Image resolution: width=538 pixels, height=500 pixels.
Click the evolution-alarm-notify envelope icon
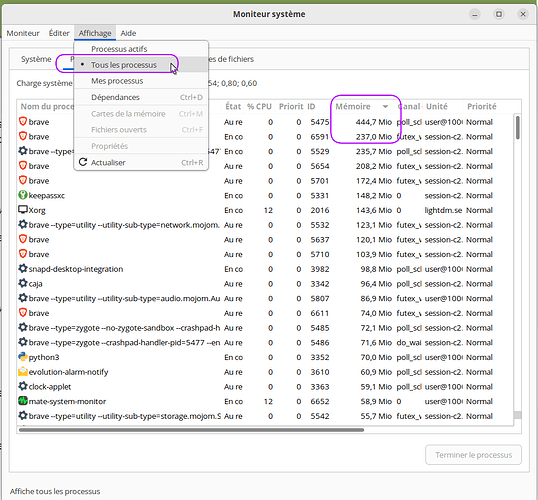(x=23, y=372)
